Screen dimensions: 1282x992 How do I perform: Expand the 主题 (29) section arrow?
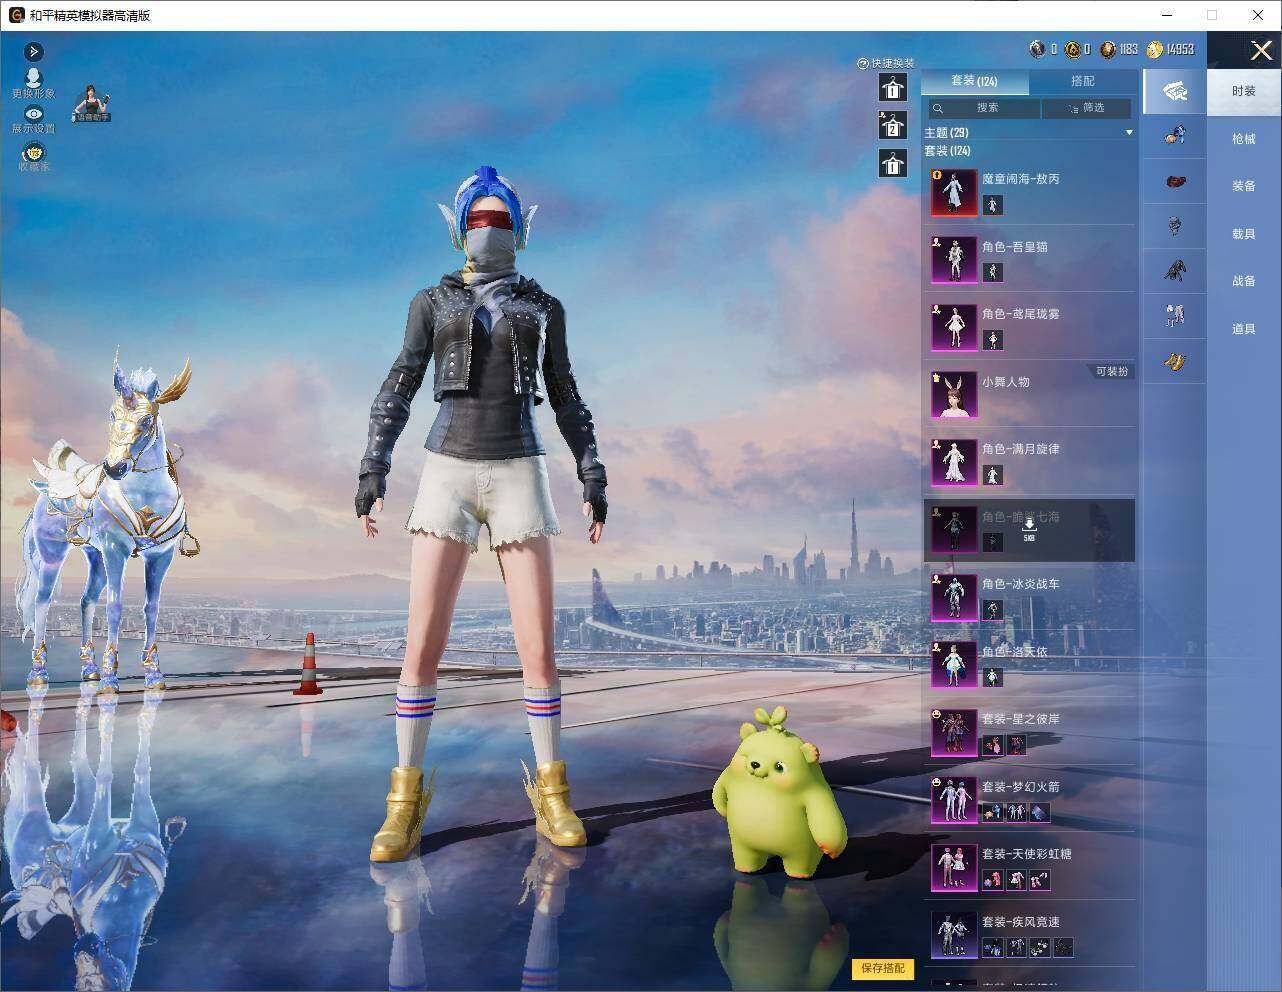(1129, 132)
